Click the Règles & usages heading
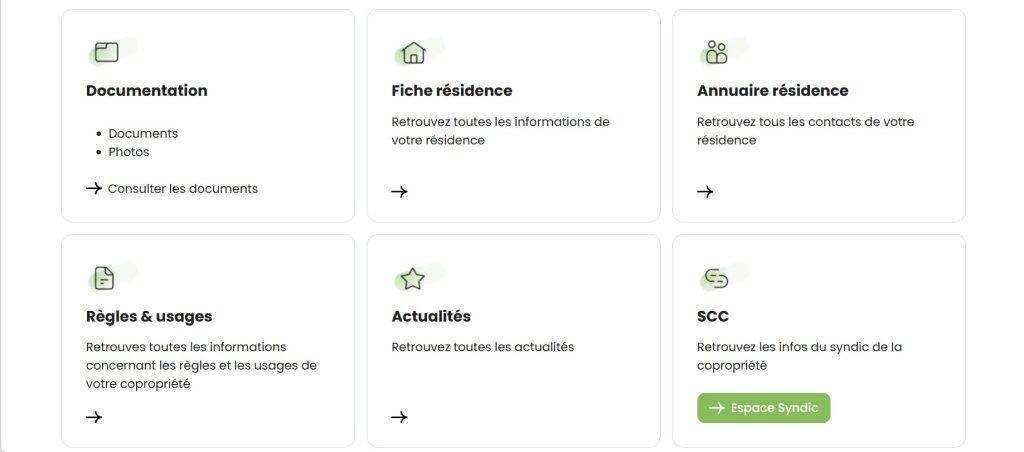The height and width of the screenshot is (452, 1024). (x=149, y=316)
